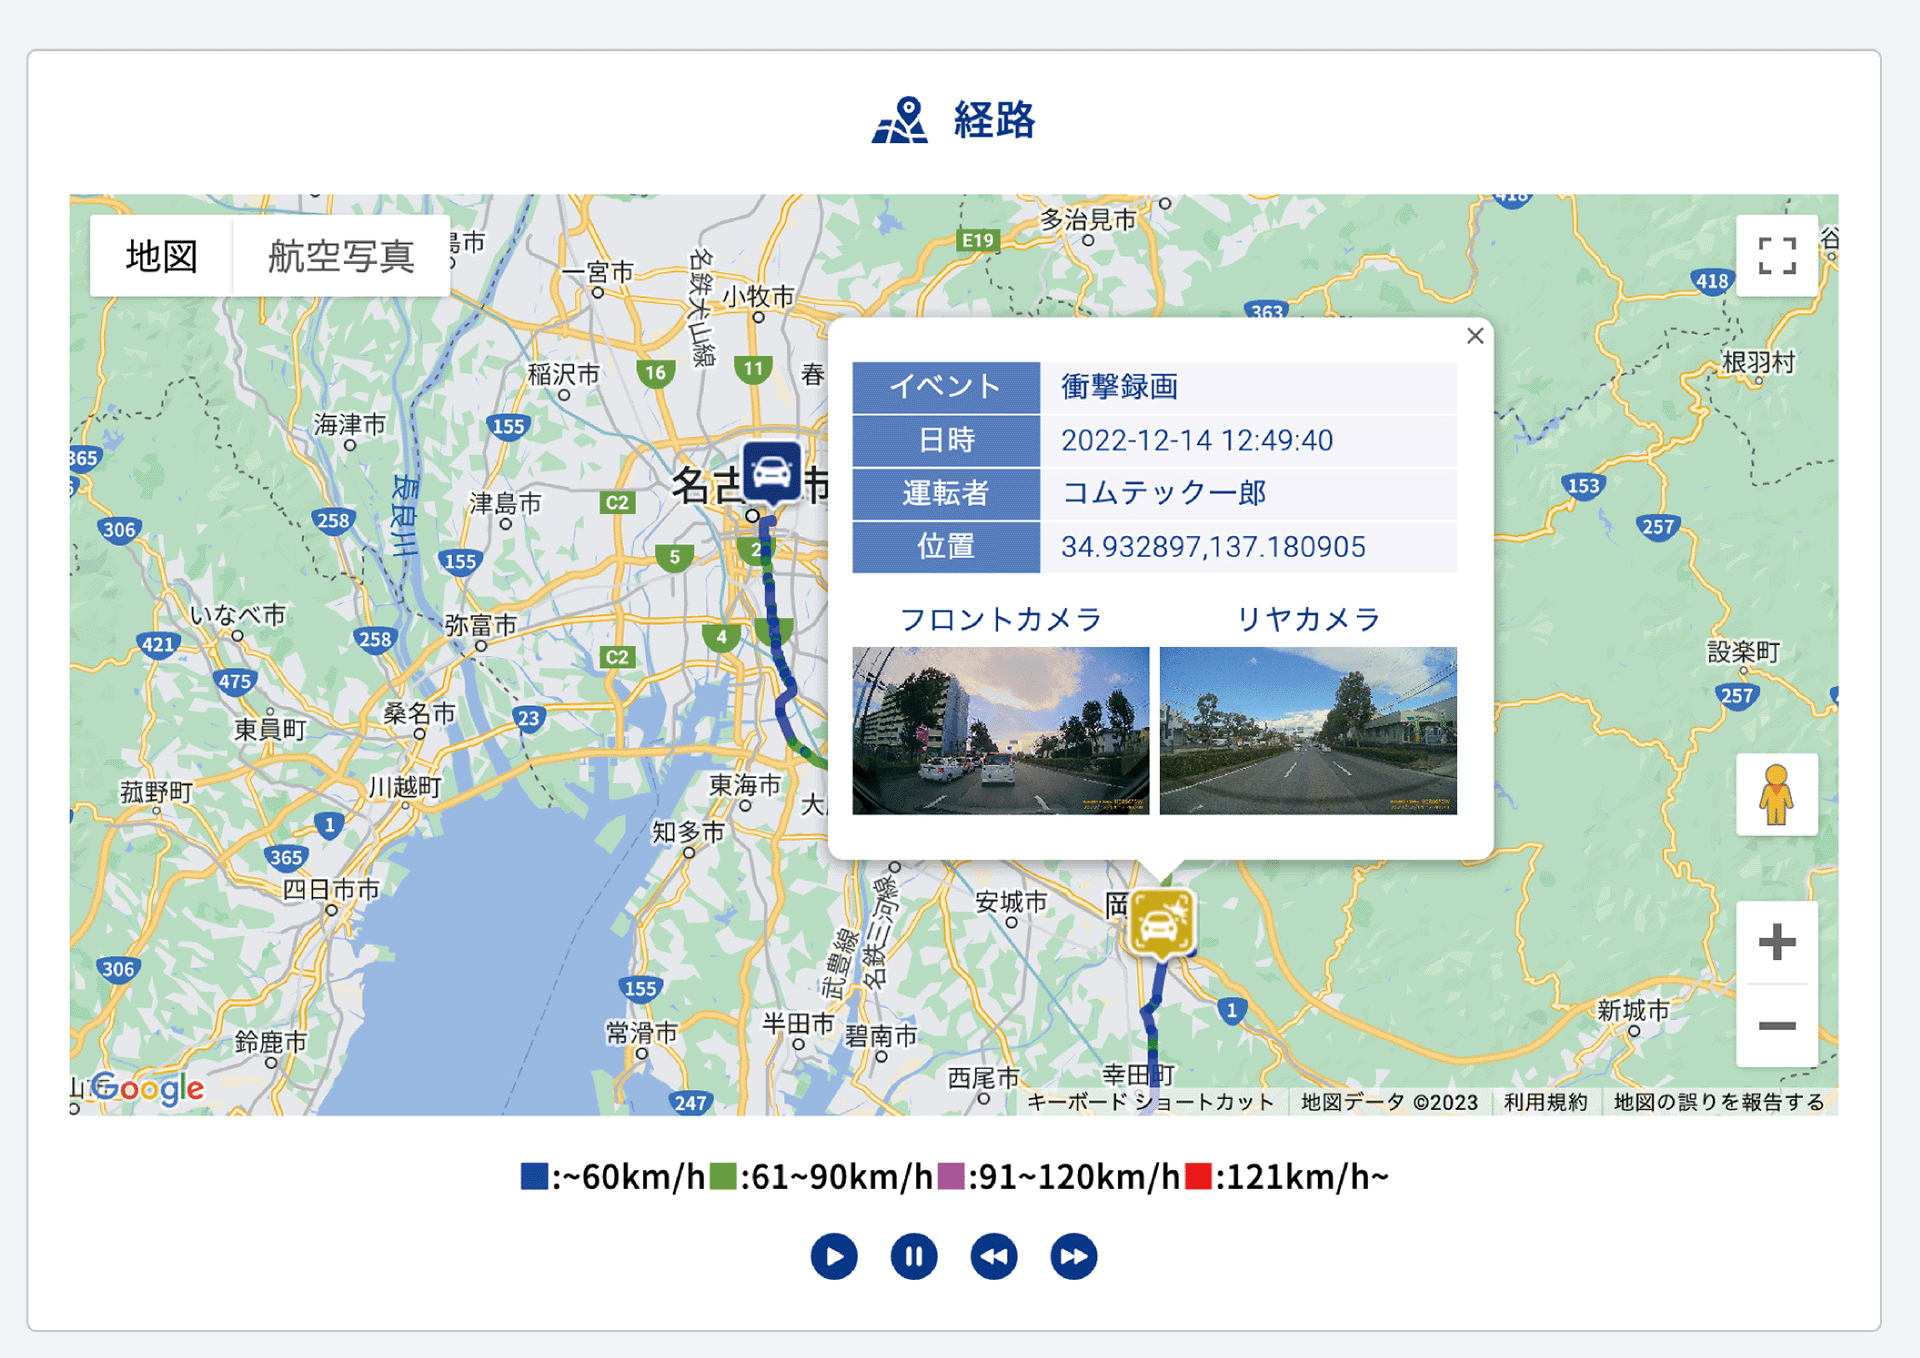Close the event info popup
Image resolution: width=1920 pixels, height=1358 pixels.
1475,336
